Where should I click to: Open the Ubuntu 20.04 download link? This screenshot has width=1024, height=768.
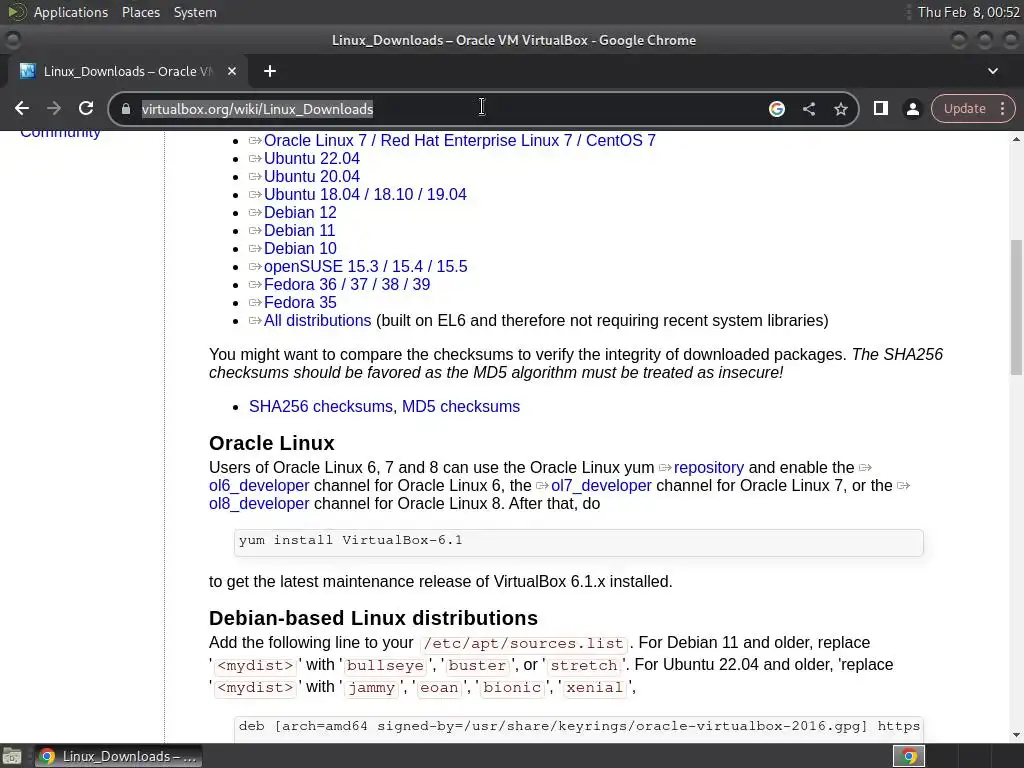tap(312, 176)
